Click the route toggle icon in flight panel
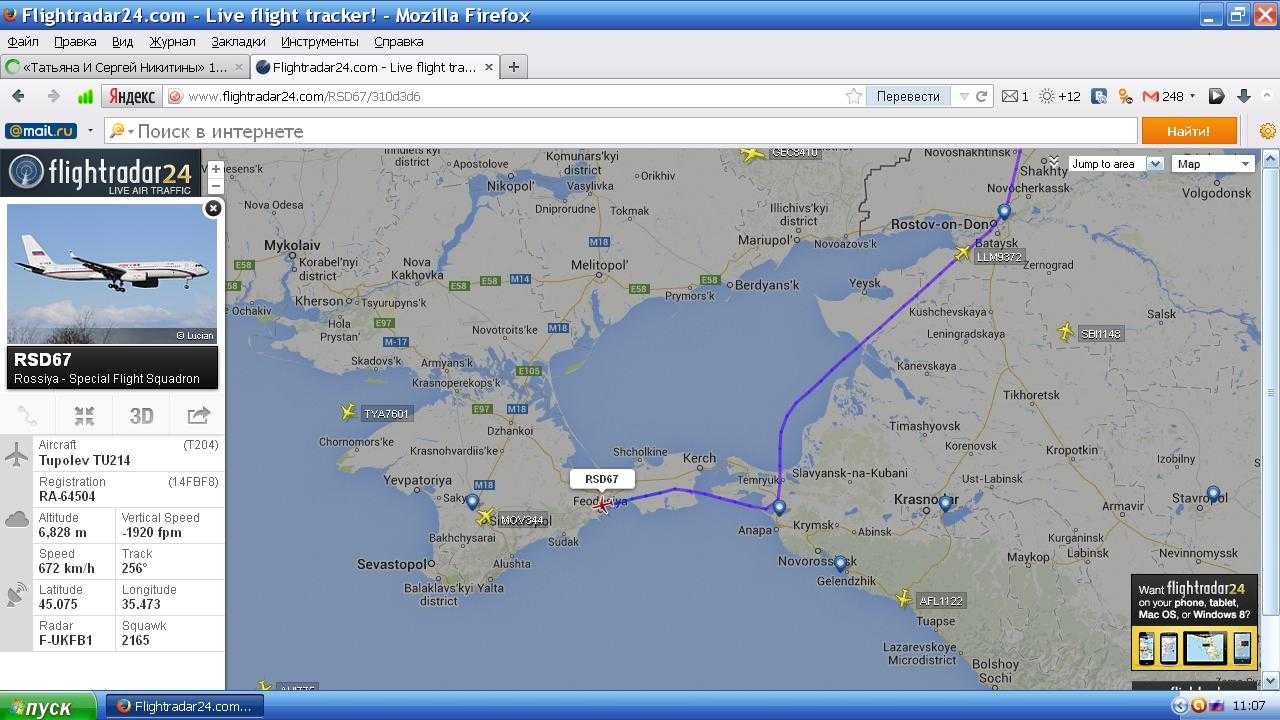This screenshot has width=1280, height=720. (27, 416)
